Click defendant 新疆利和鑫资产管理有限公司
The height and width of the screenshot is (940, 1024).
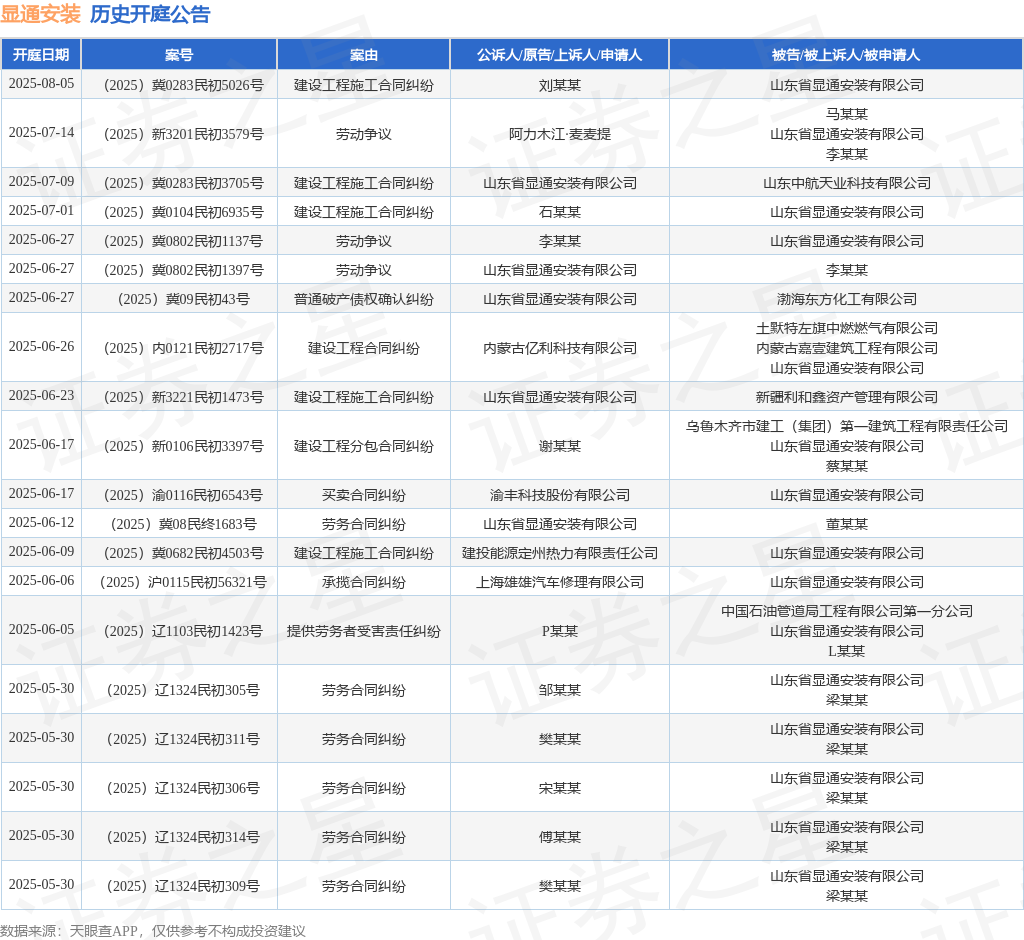[846, 397]
